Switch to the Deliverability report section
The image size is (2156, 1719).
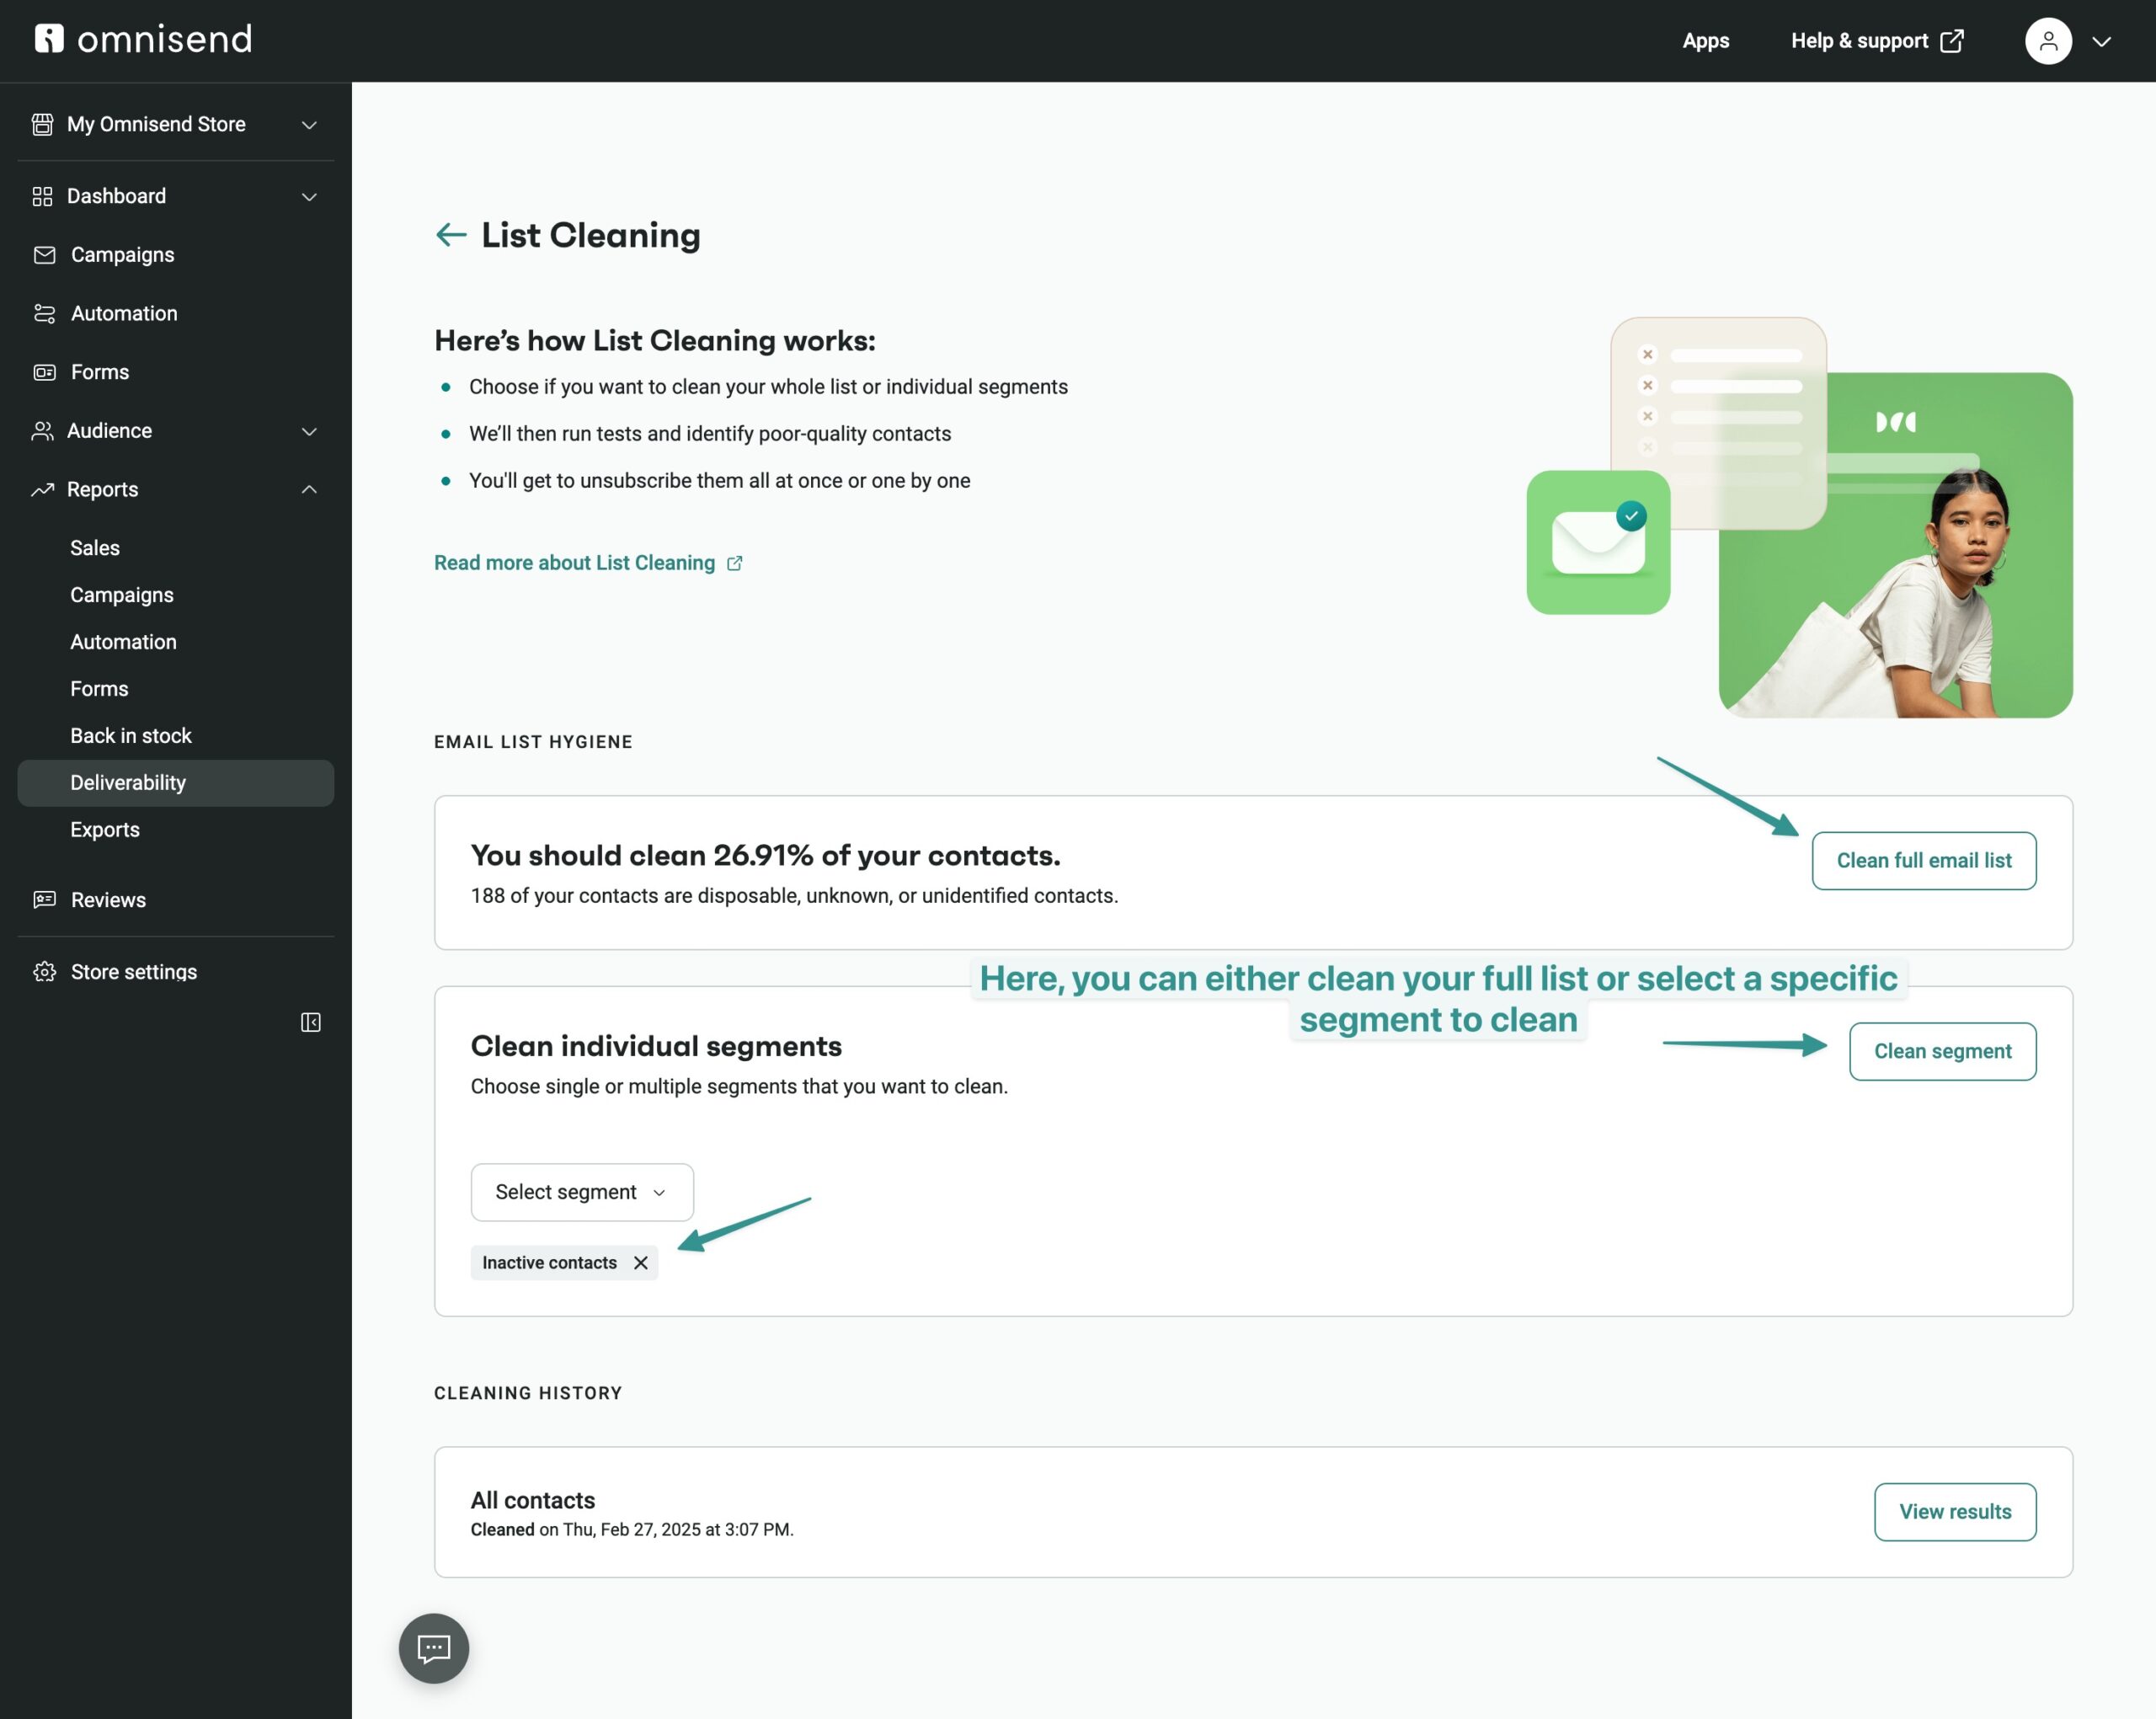(127, 782)
